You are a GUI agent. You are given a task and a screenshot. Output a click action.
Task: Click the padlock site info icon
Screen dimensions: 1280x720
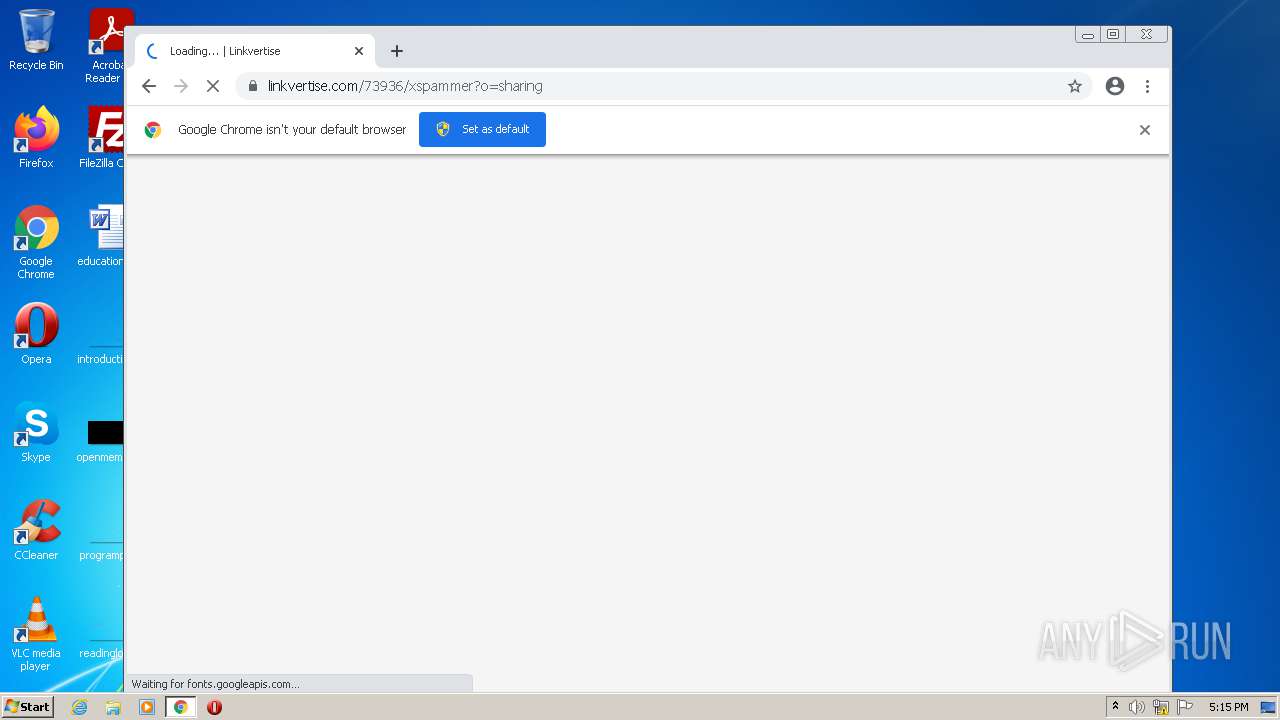tap(253, 86)
